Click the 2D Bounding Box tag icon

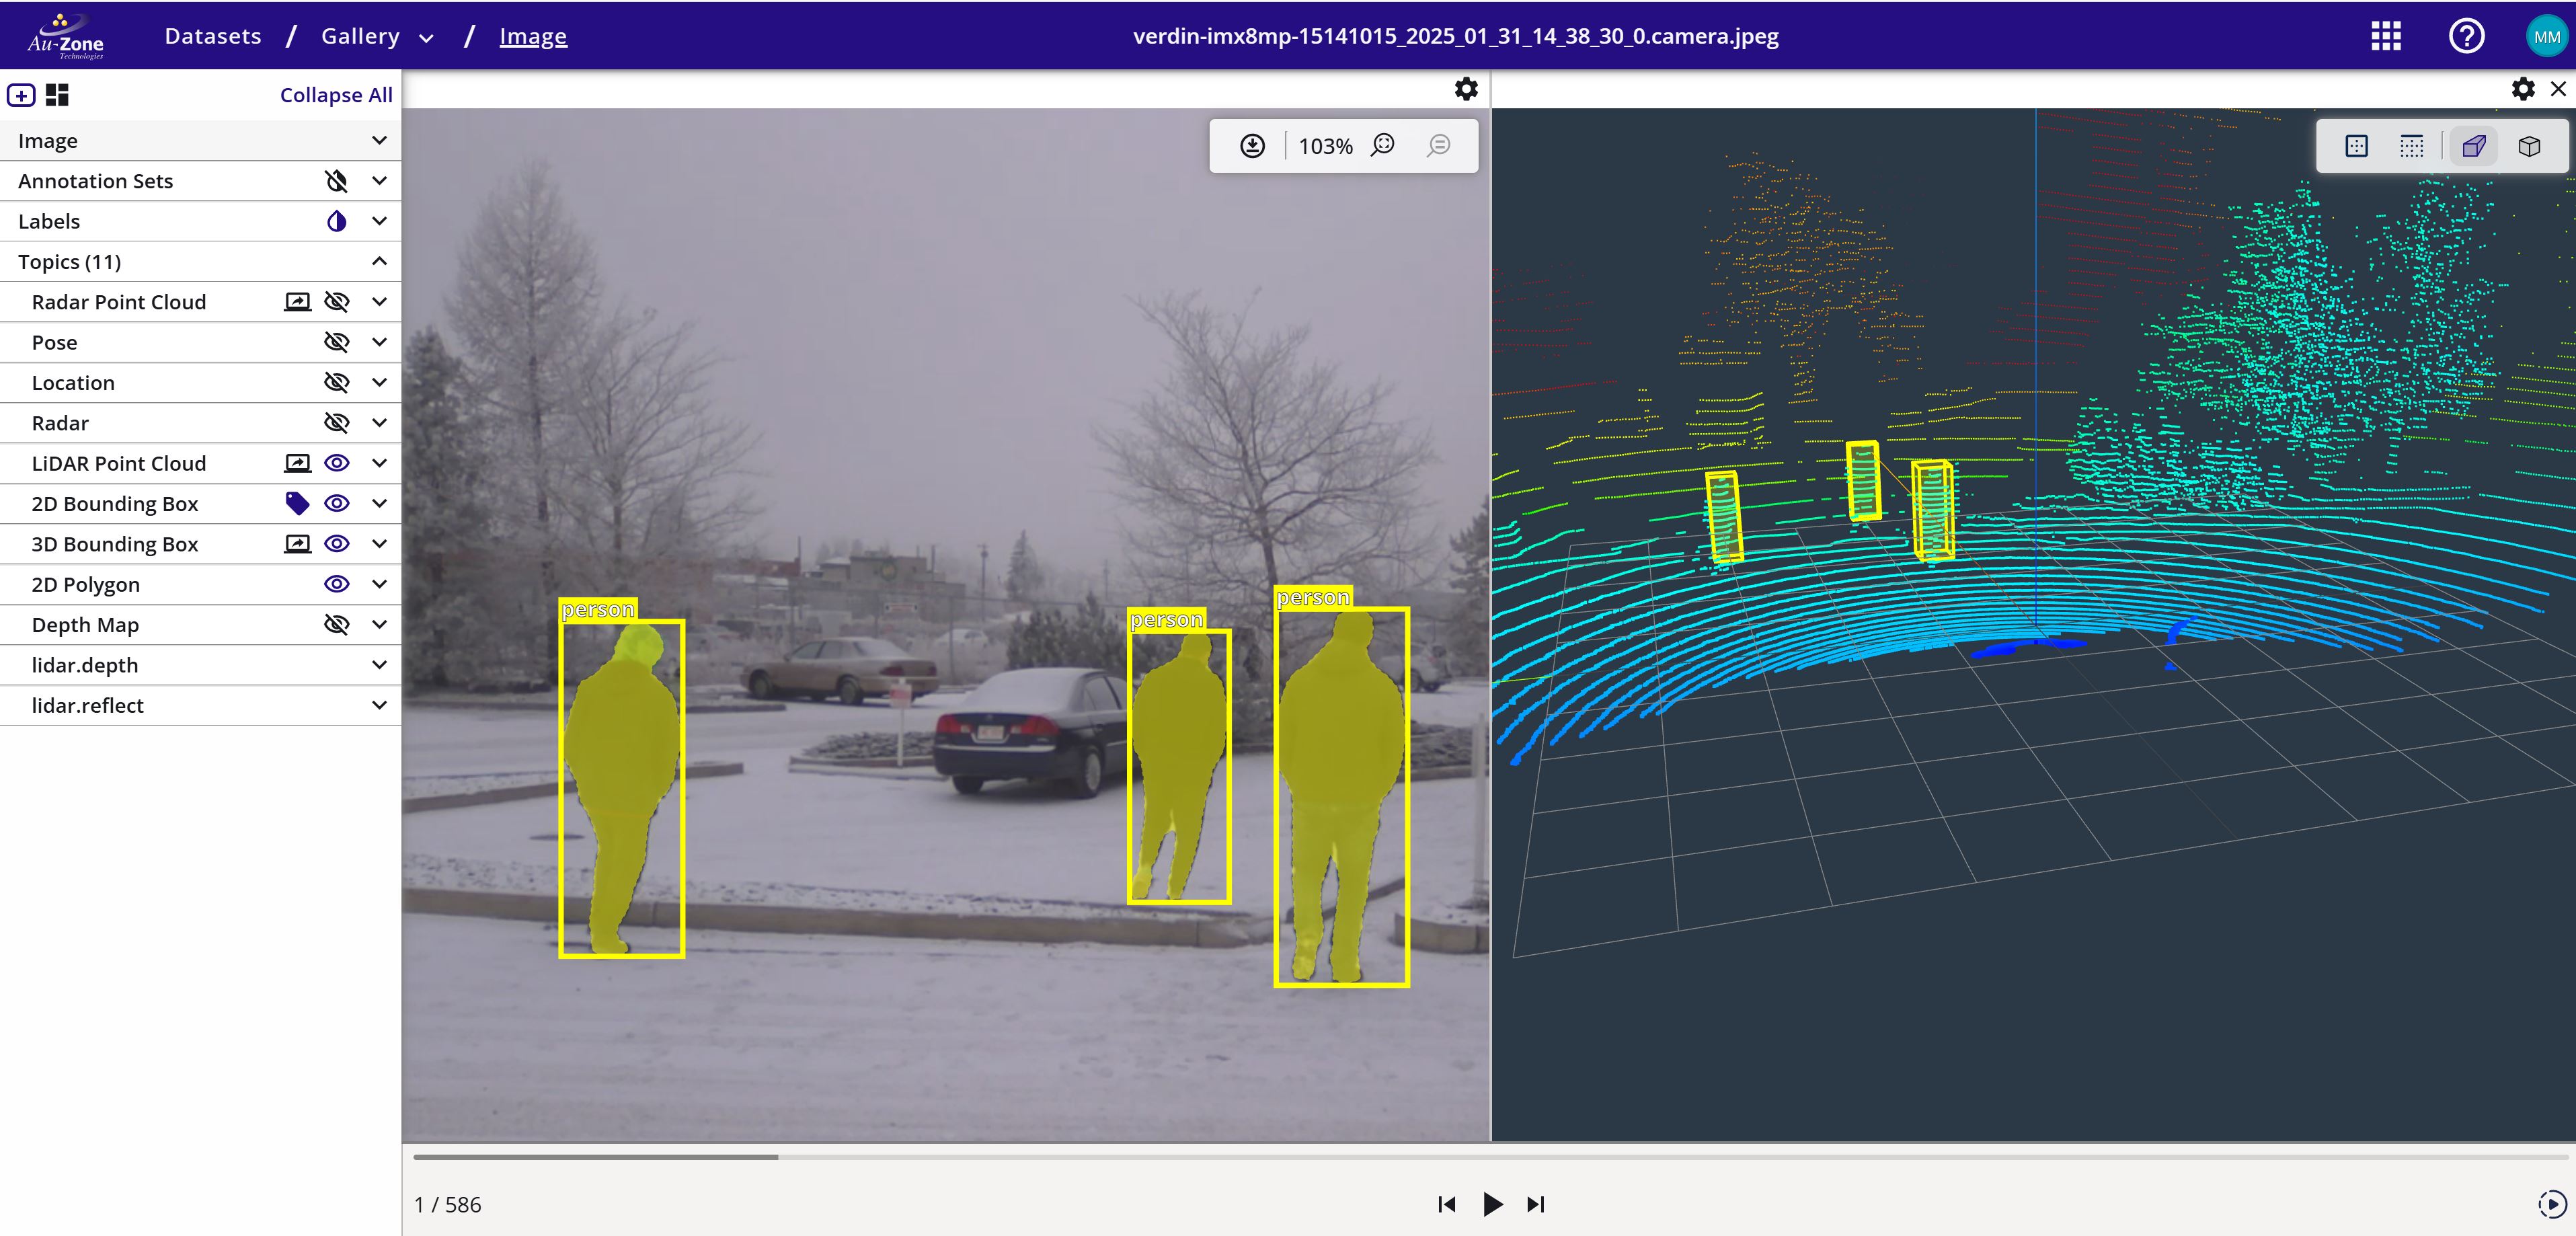[297, 503]
